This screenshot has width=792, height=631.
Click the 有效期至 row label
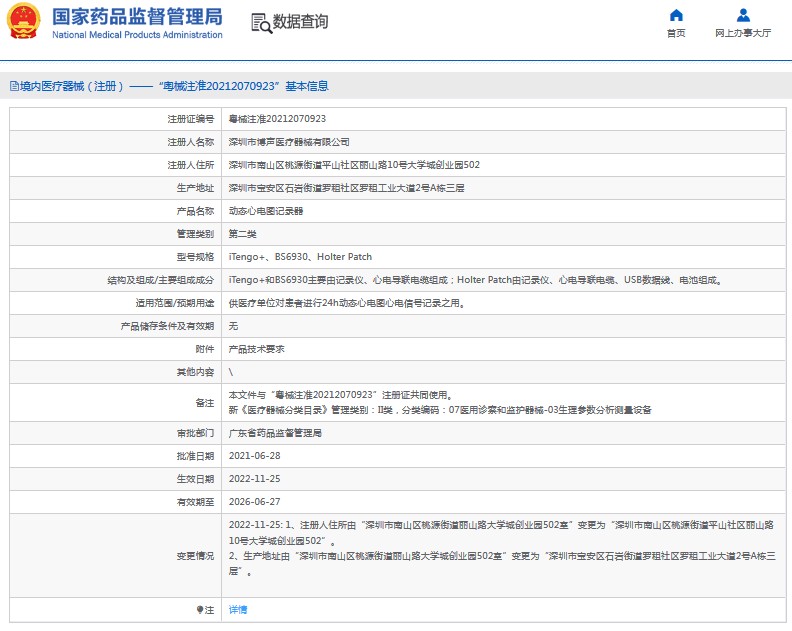click(x=195, y=502)
